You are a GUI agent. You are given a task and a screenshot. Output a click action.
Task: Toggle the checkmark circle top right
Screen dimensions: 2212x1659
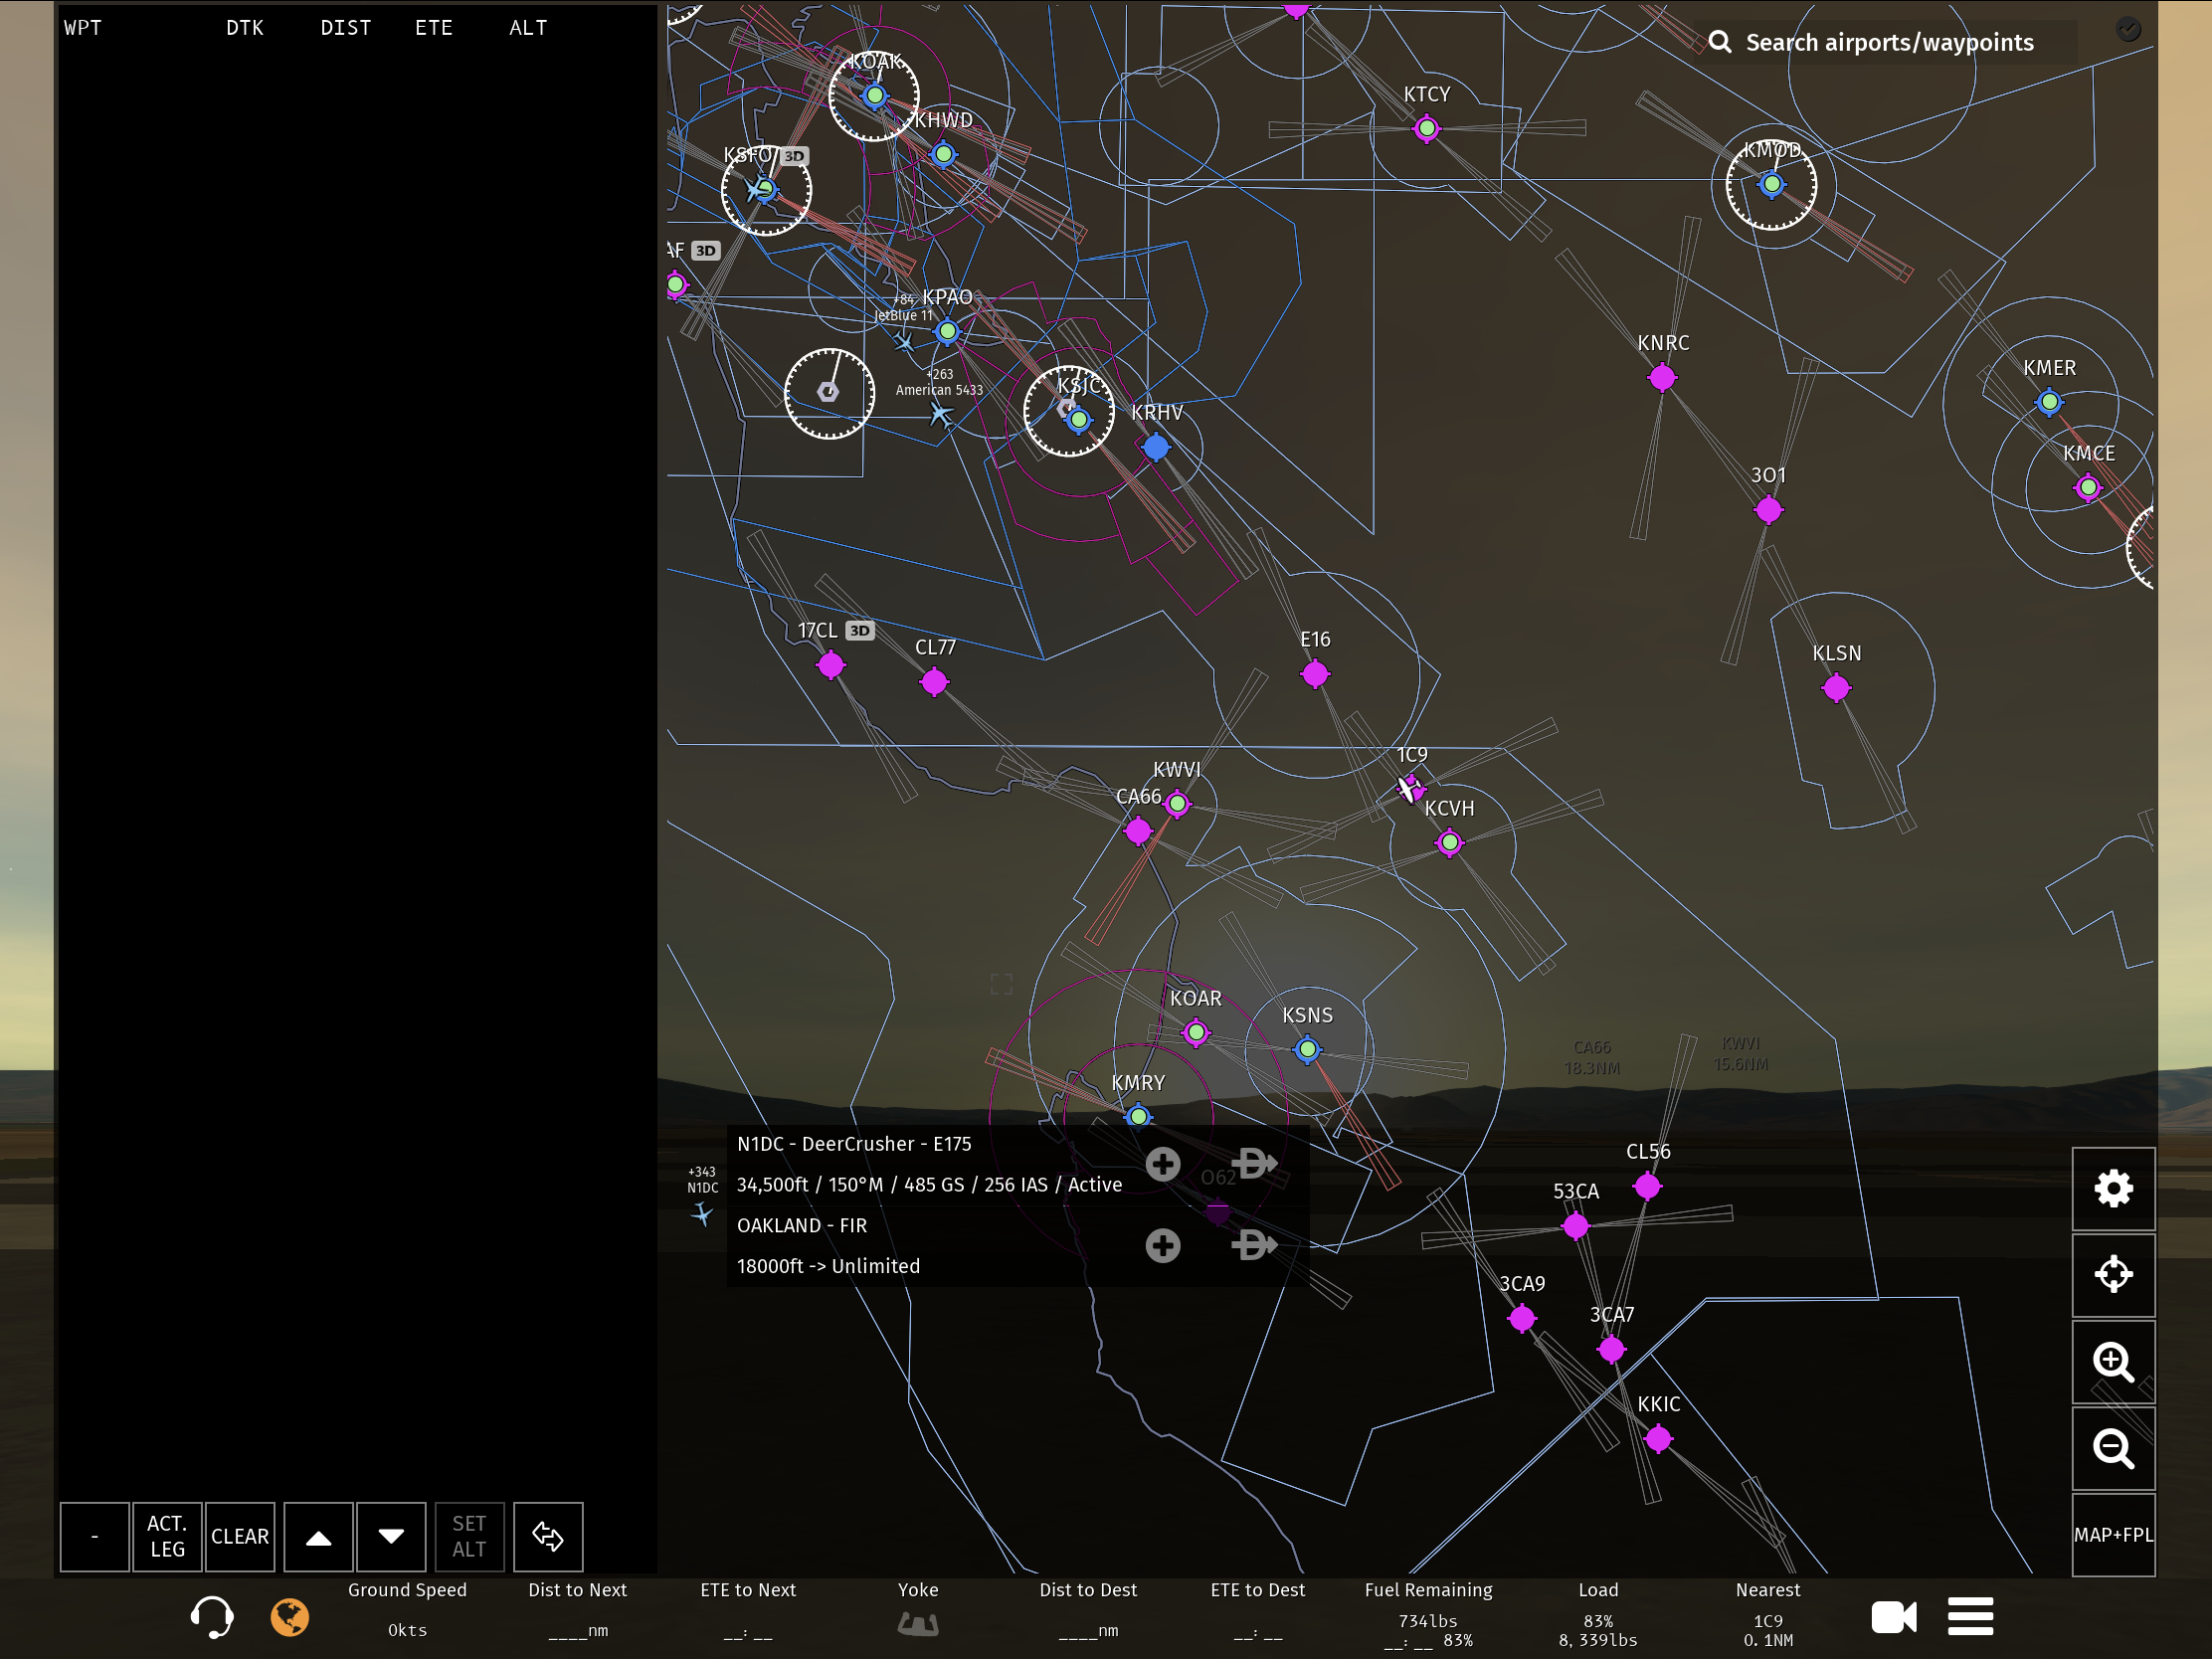(x=2128, y=29)
